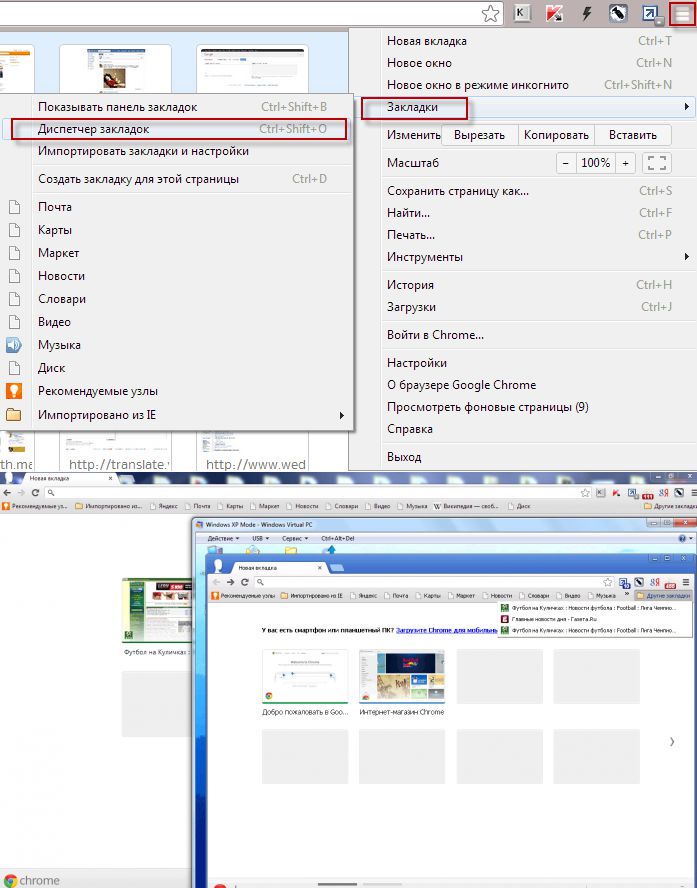Expand the Инструменты submenu

click(x=538, y=257)
